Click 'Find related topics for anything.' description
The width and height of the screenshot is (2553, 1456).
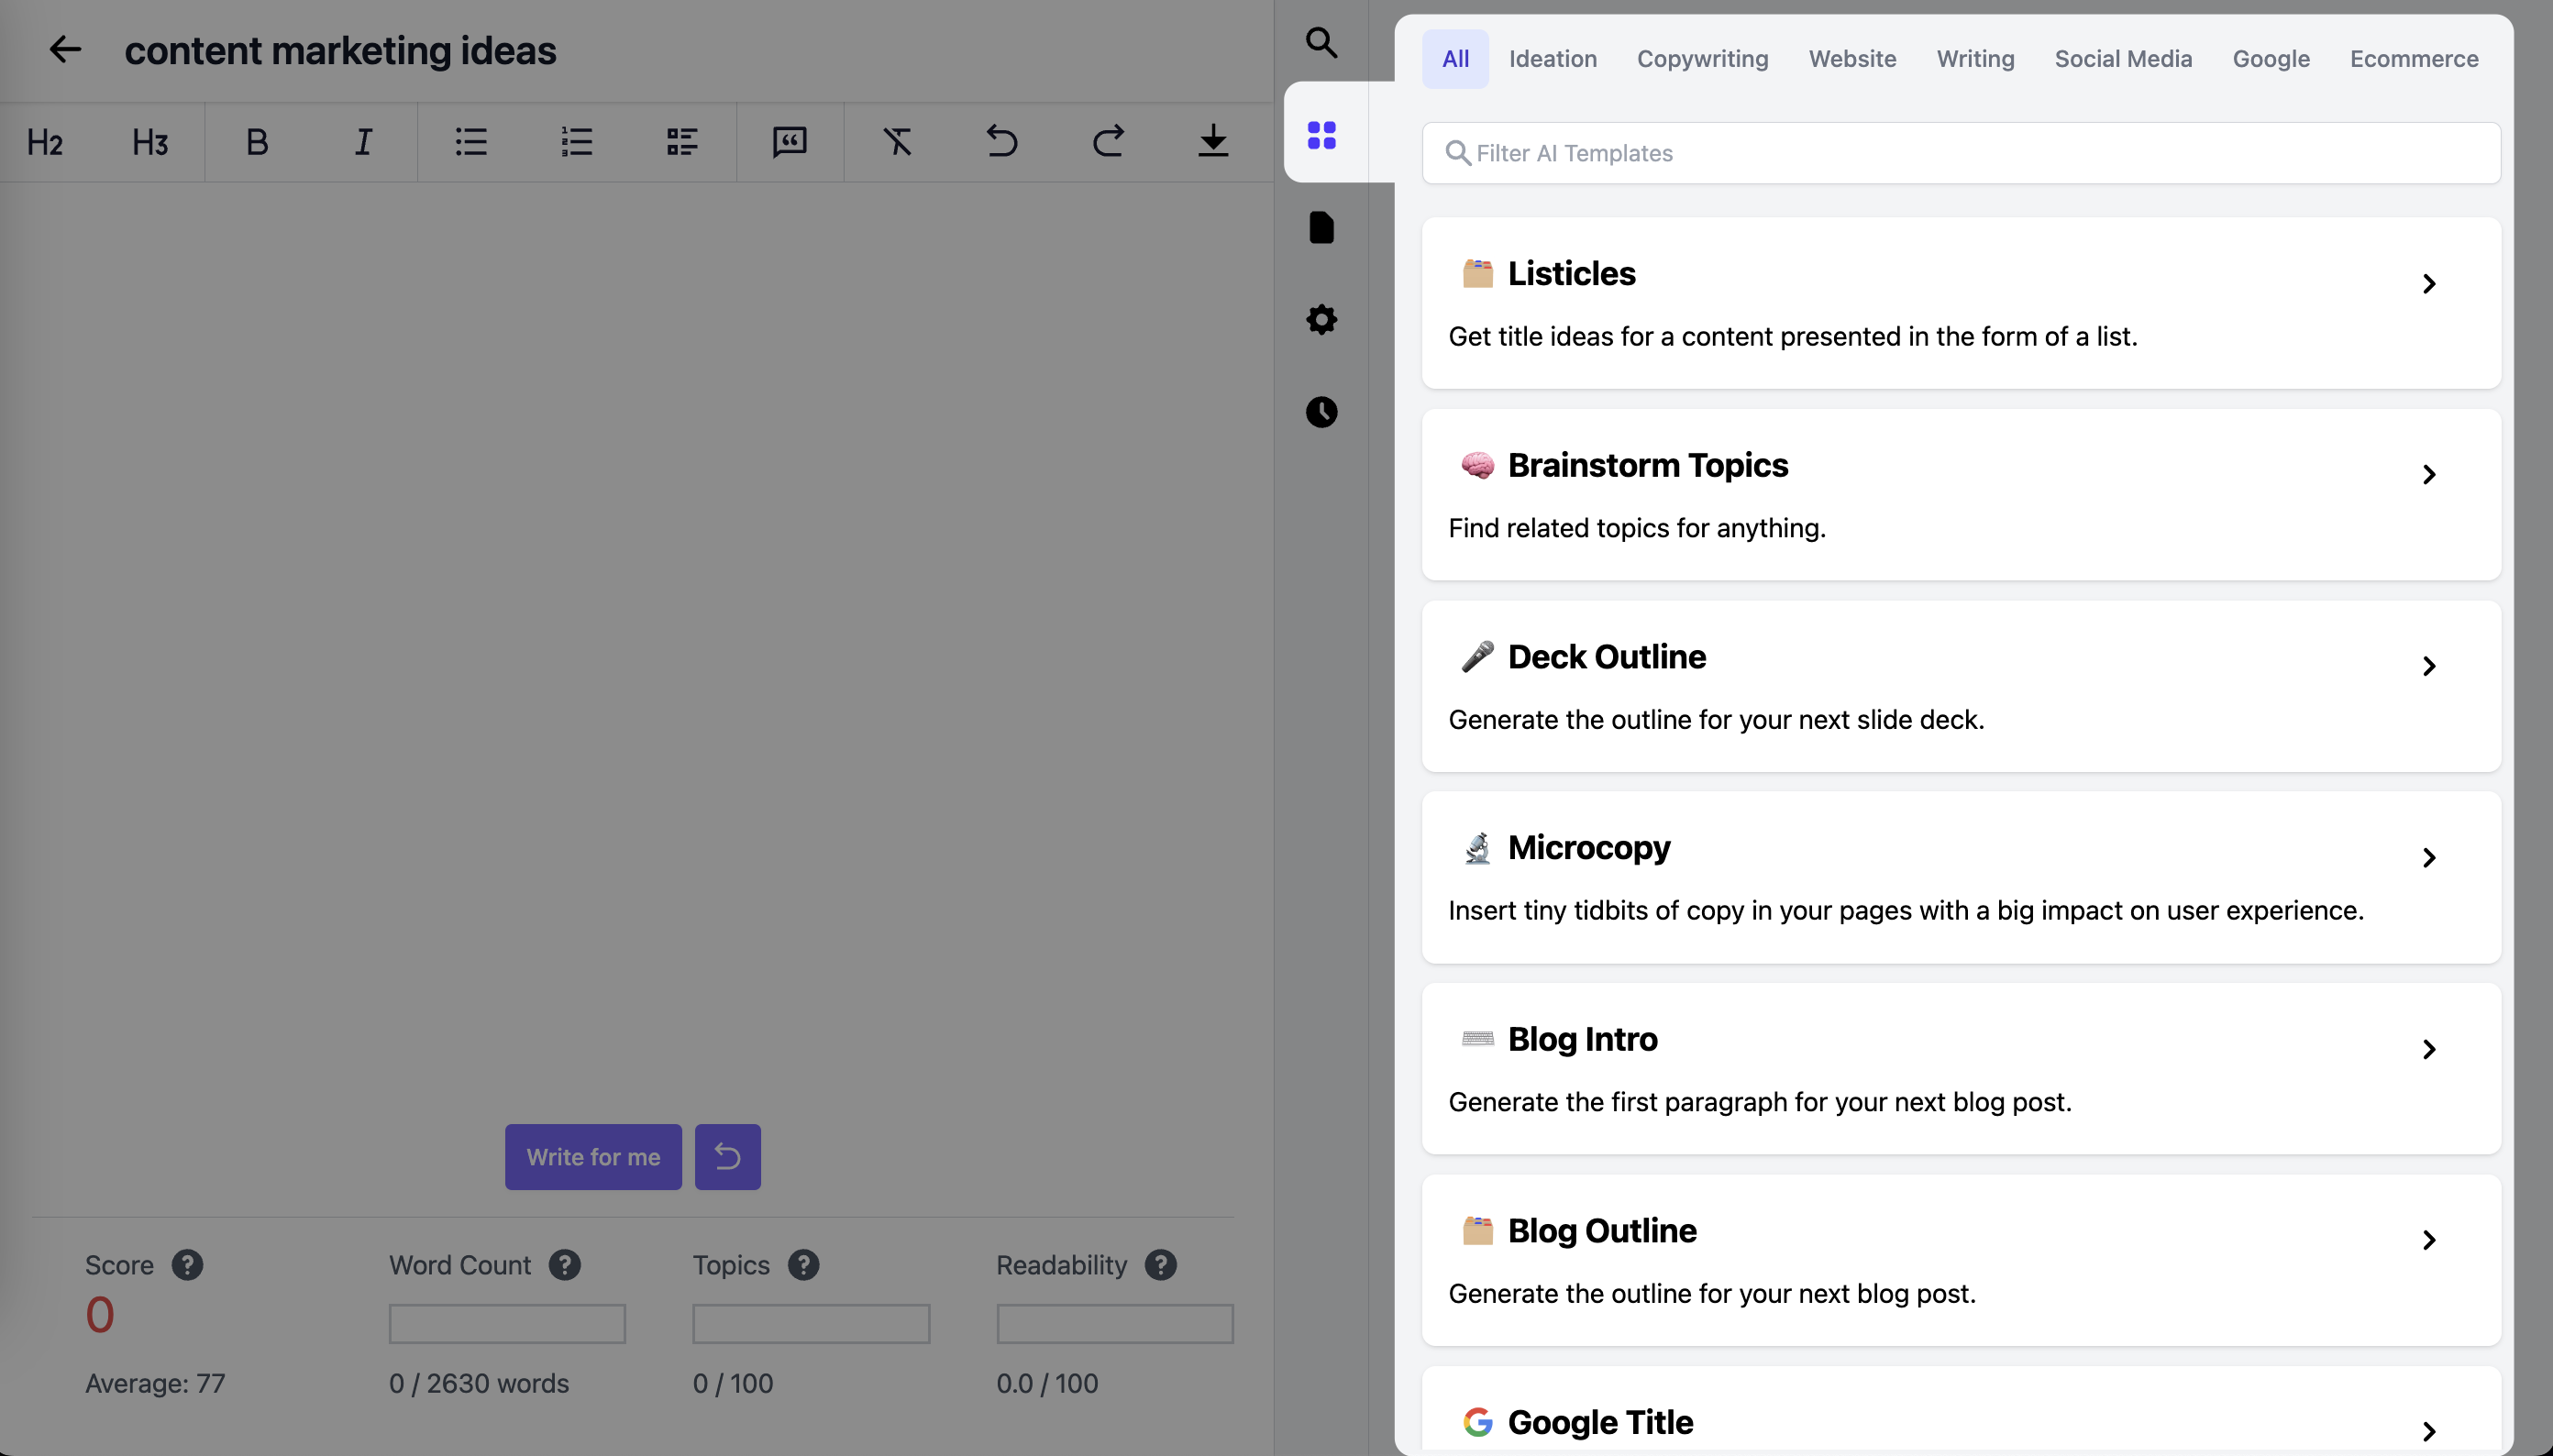(x=1636, y=528)
